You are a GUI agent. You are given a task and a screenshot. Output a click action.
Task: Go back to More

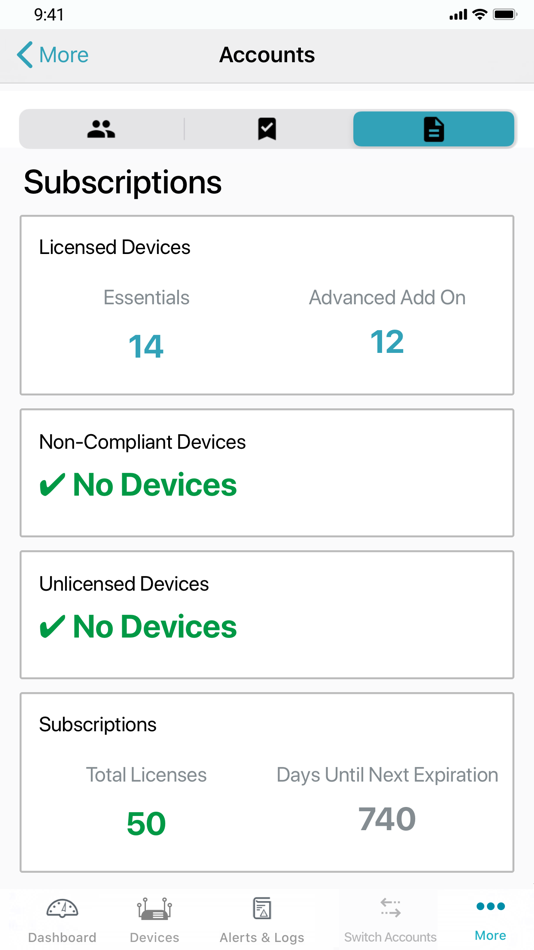click(x=53, y=55)
